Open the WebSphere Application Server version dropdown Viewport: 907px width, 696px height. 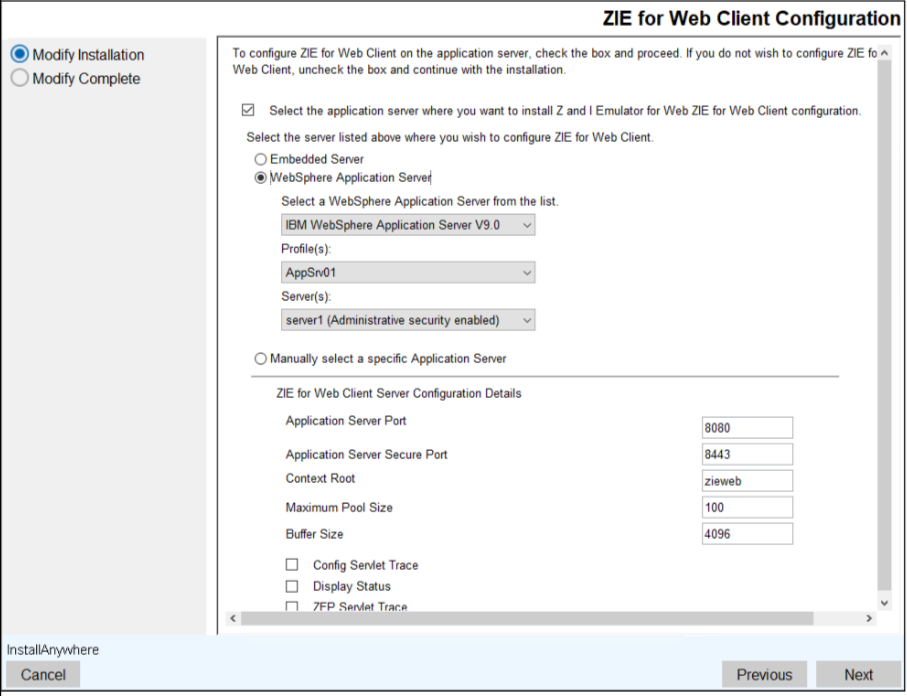pos(408,225)
